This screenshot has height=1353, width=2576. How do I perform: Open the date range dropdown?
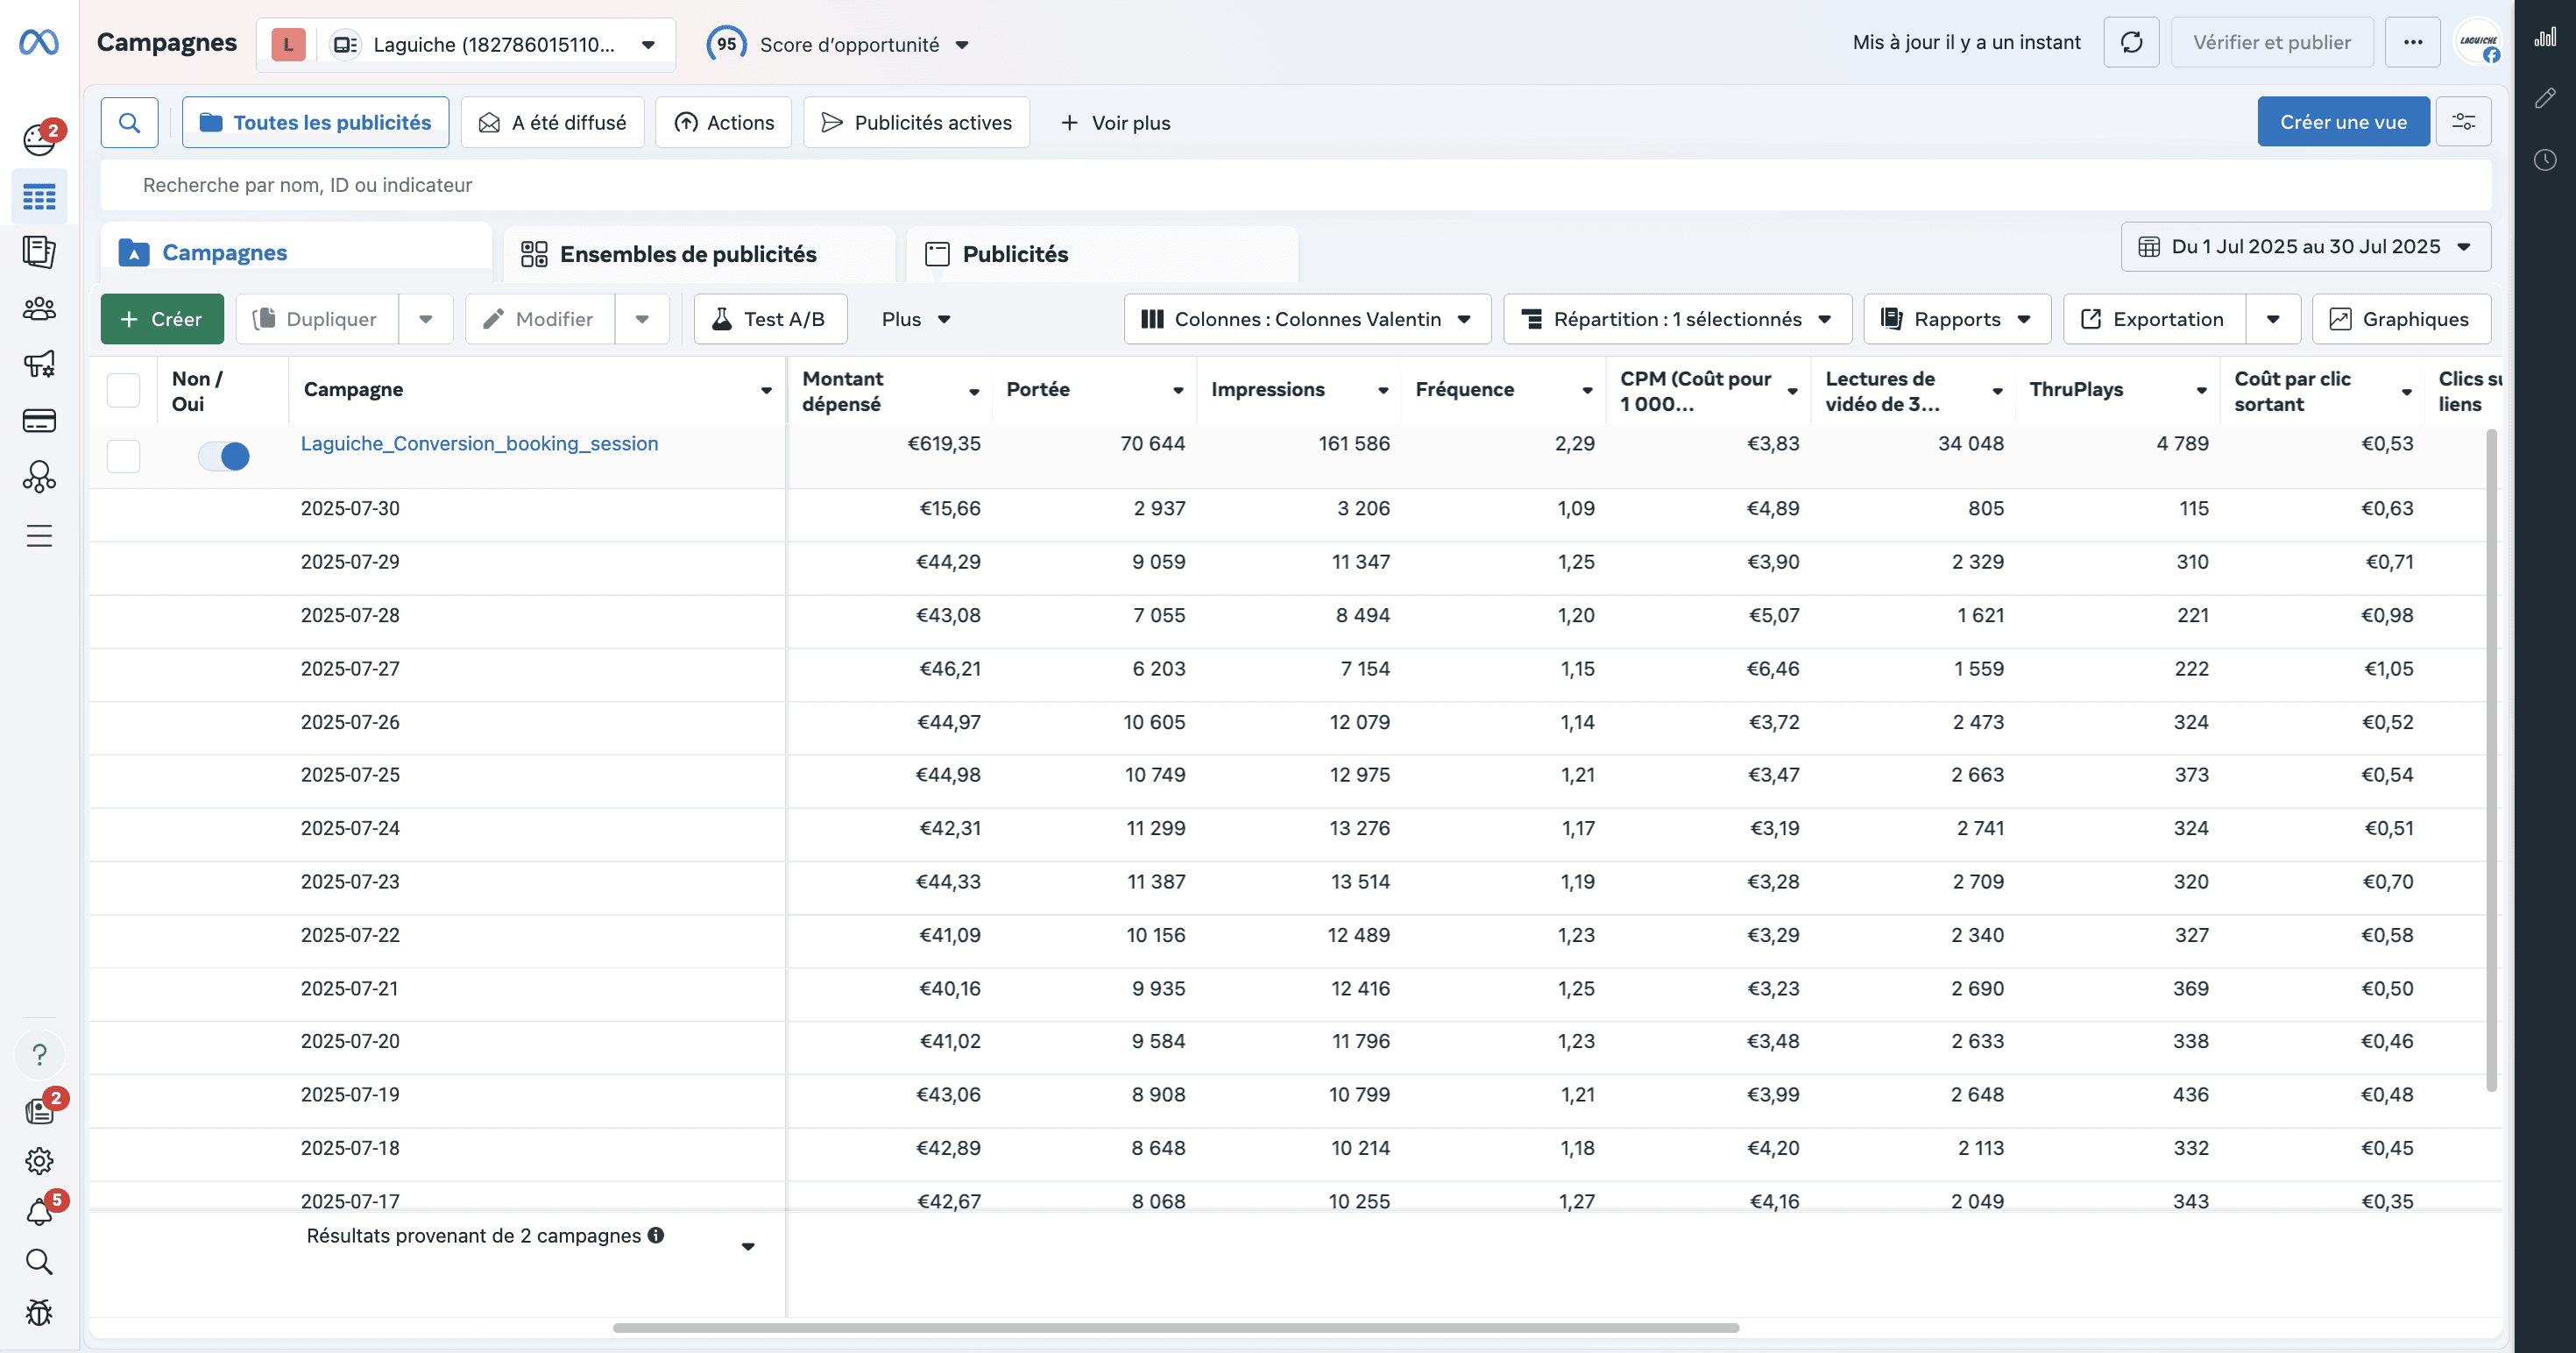tap(2305, 246)
